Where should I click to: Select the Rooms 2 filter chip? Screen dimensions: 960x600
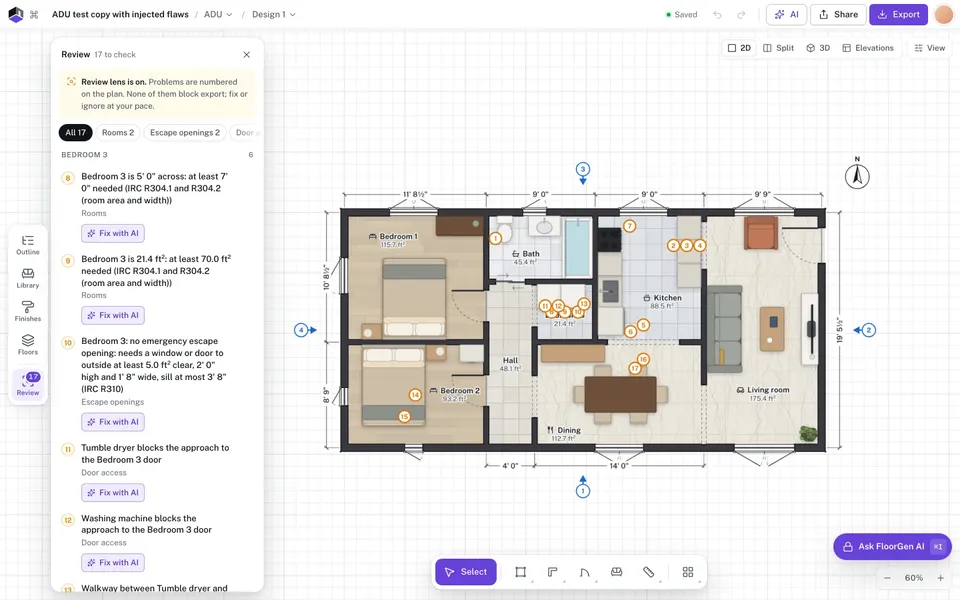(x=118, y=132)
